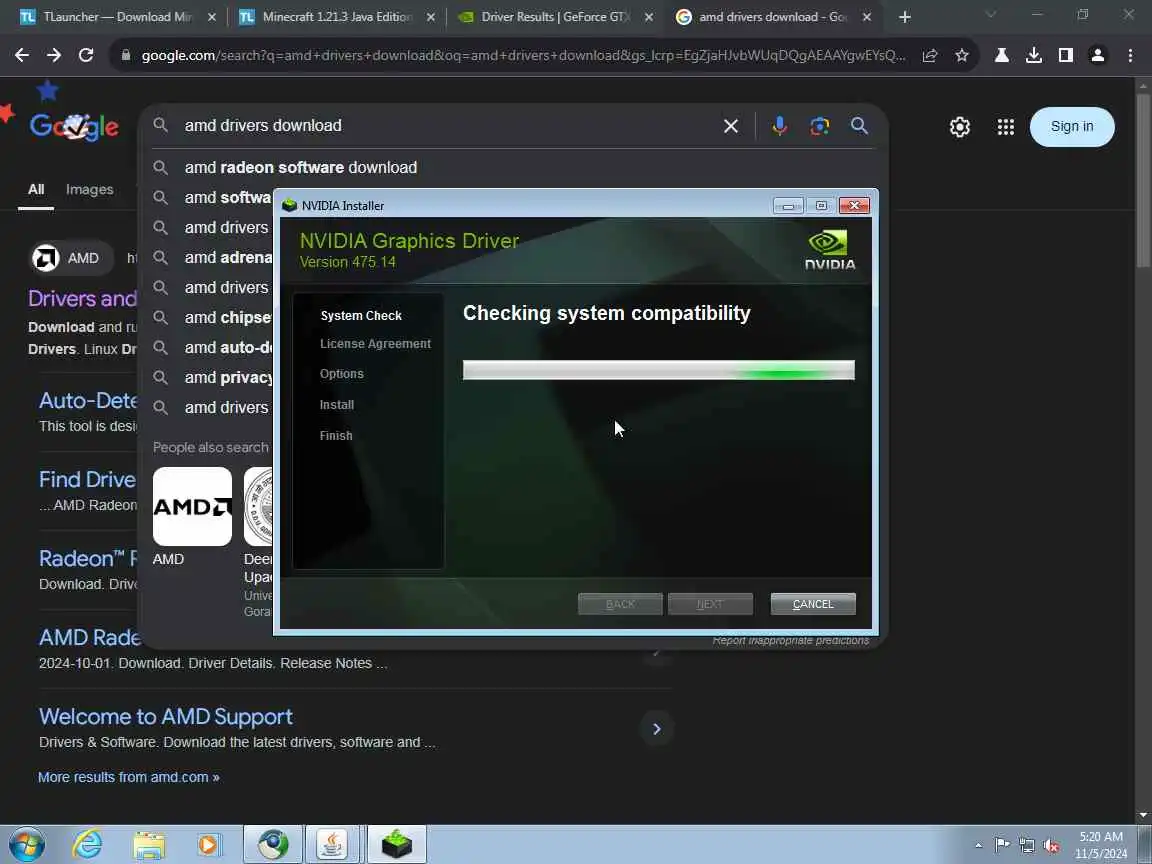Toggle the browser side panel icon

tap(1065, 55)
